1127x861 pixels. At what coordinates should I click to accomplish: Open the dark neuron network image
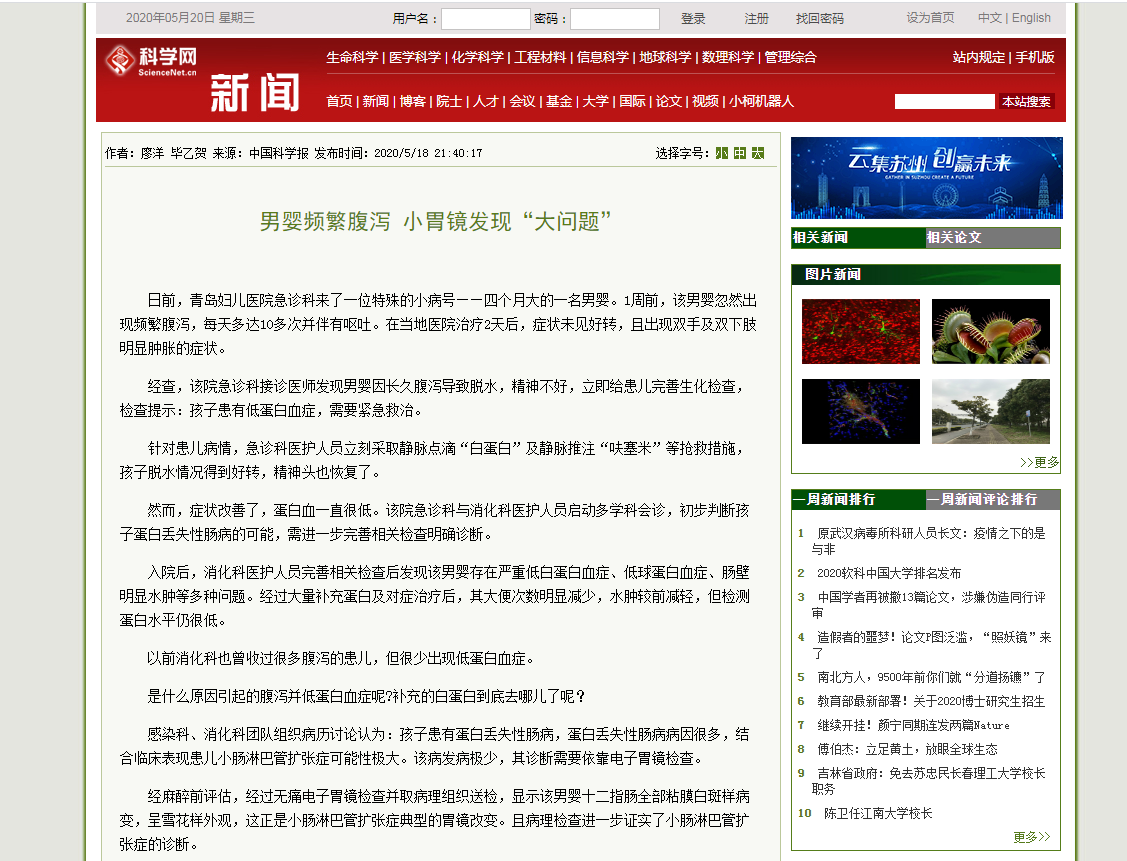tap(860, 411)
